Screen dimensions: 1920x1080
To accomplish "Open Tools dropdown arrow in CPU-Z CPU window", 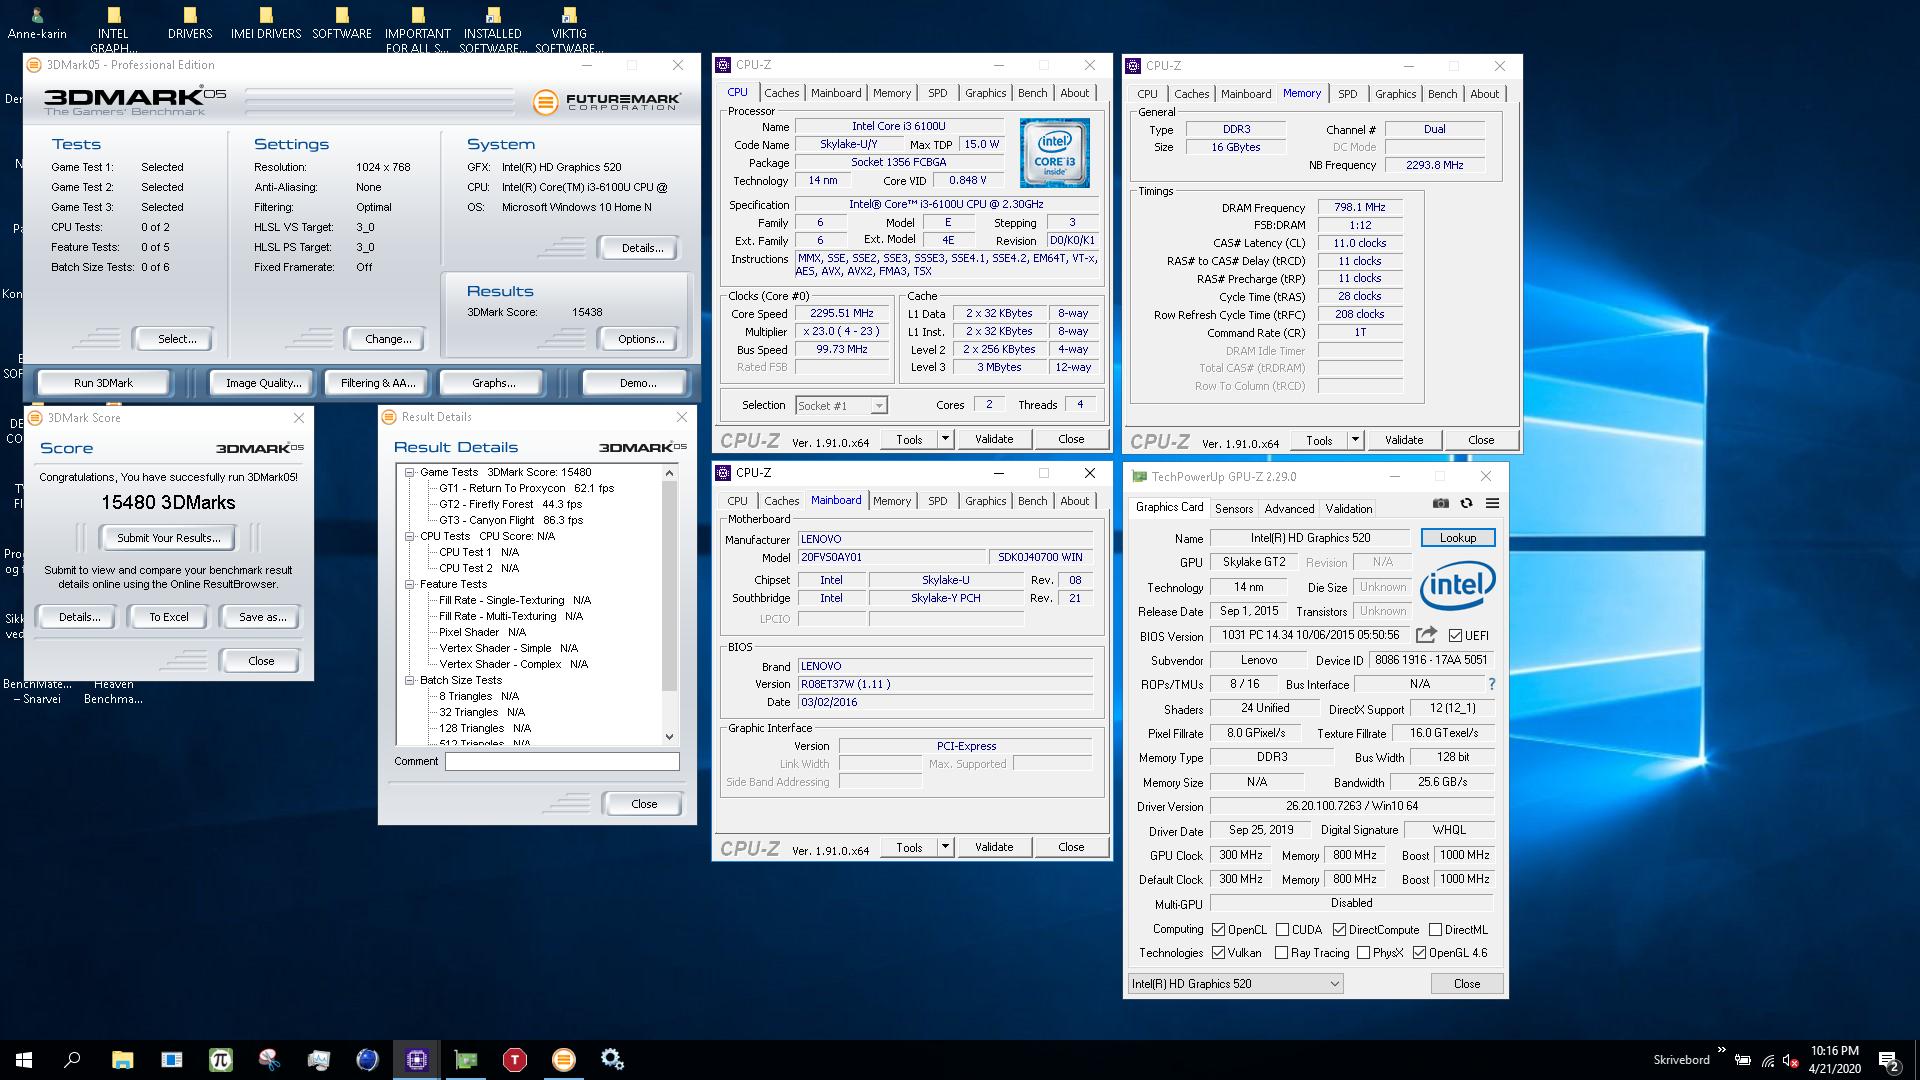I will pos(945,439).
